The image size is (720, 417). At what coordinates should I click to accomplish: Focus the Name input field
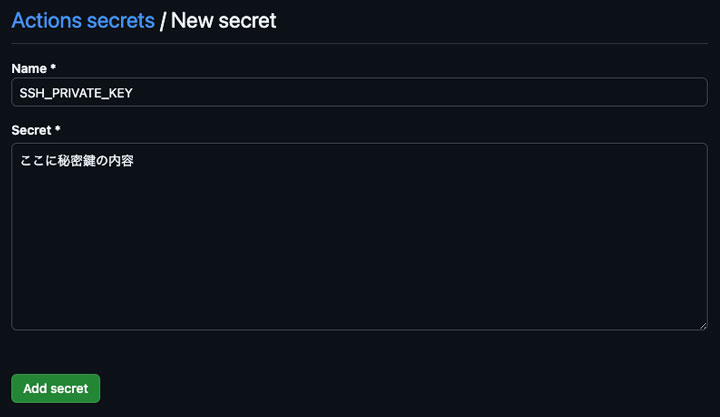point(359,92)
